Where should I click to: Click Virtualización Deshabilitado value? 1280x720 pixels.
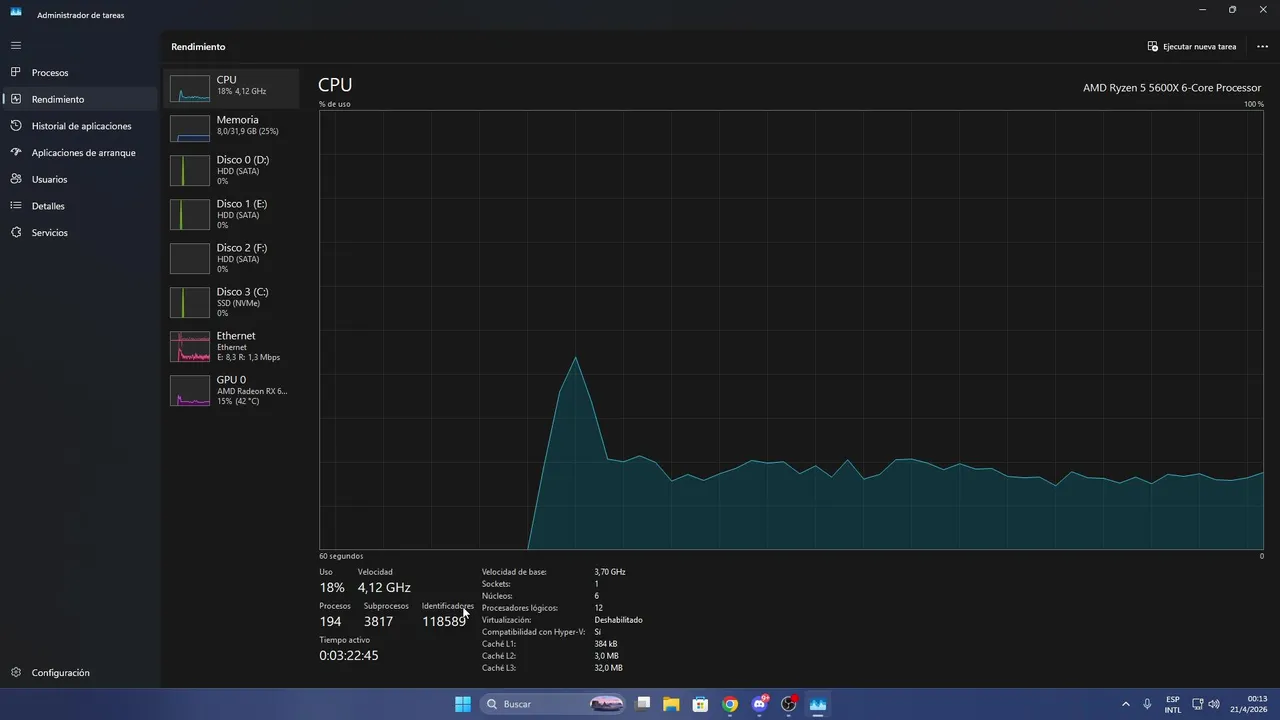click(618, 620)
